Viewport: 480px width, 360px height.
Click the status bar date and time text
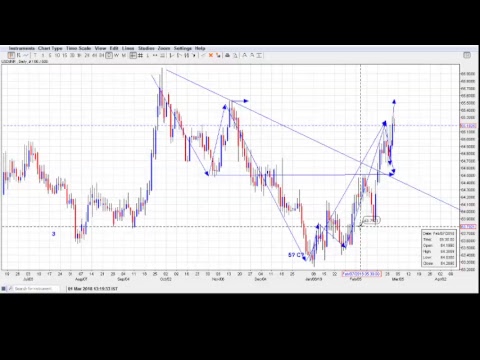click(x=93, y=289)
